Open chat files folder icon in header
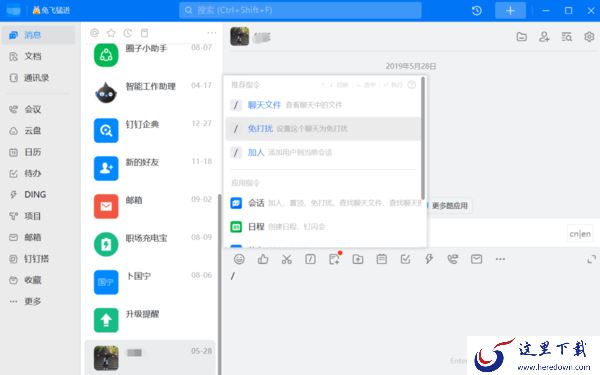This screenshot has height=375, width=600. coord(522,37)
